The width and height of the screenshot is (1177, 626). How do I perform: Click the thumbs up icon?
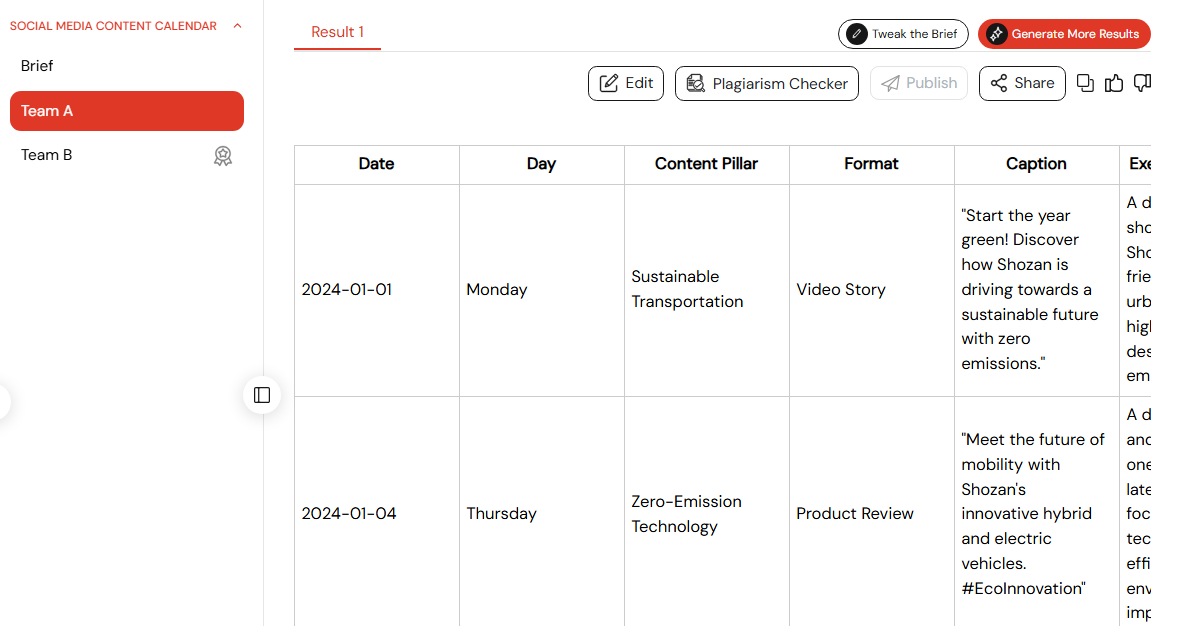[x=1114, y=83]
